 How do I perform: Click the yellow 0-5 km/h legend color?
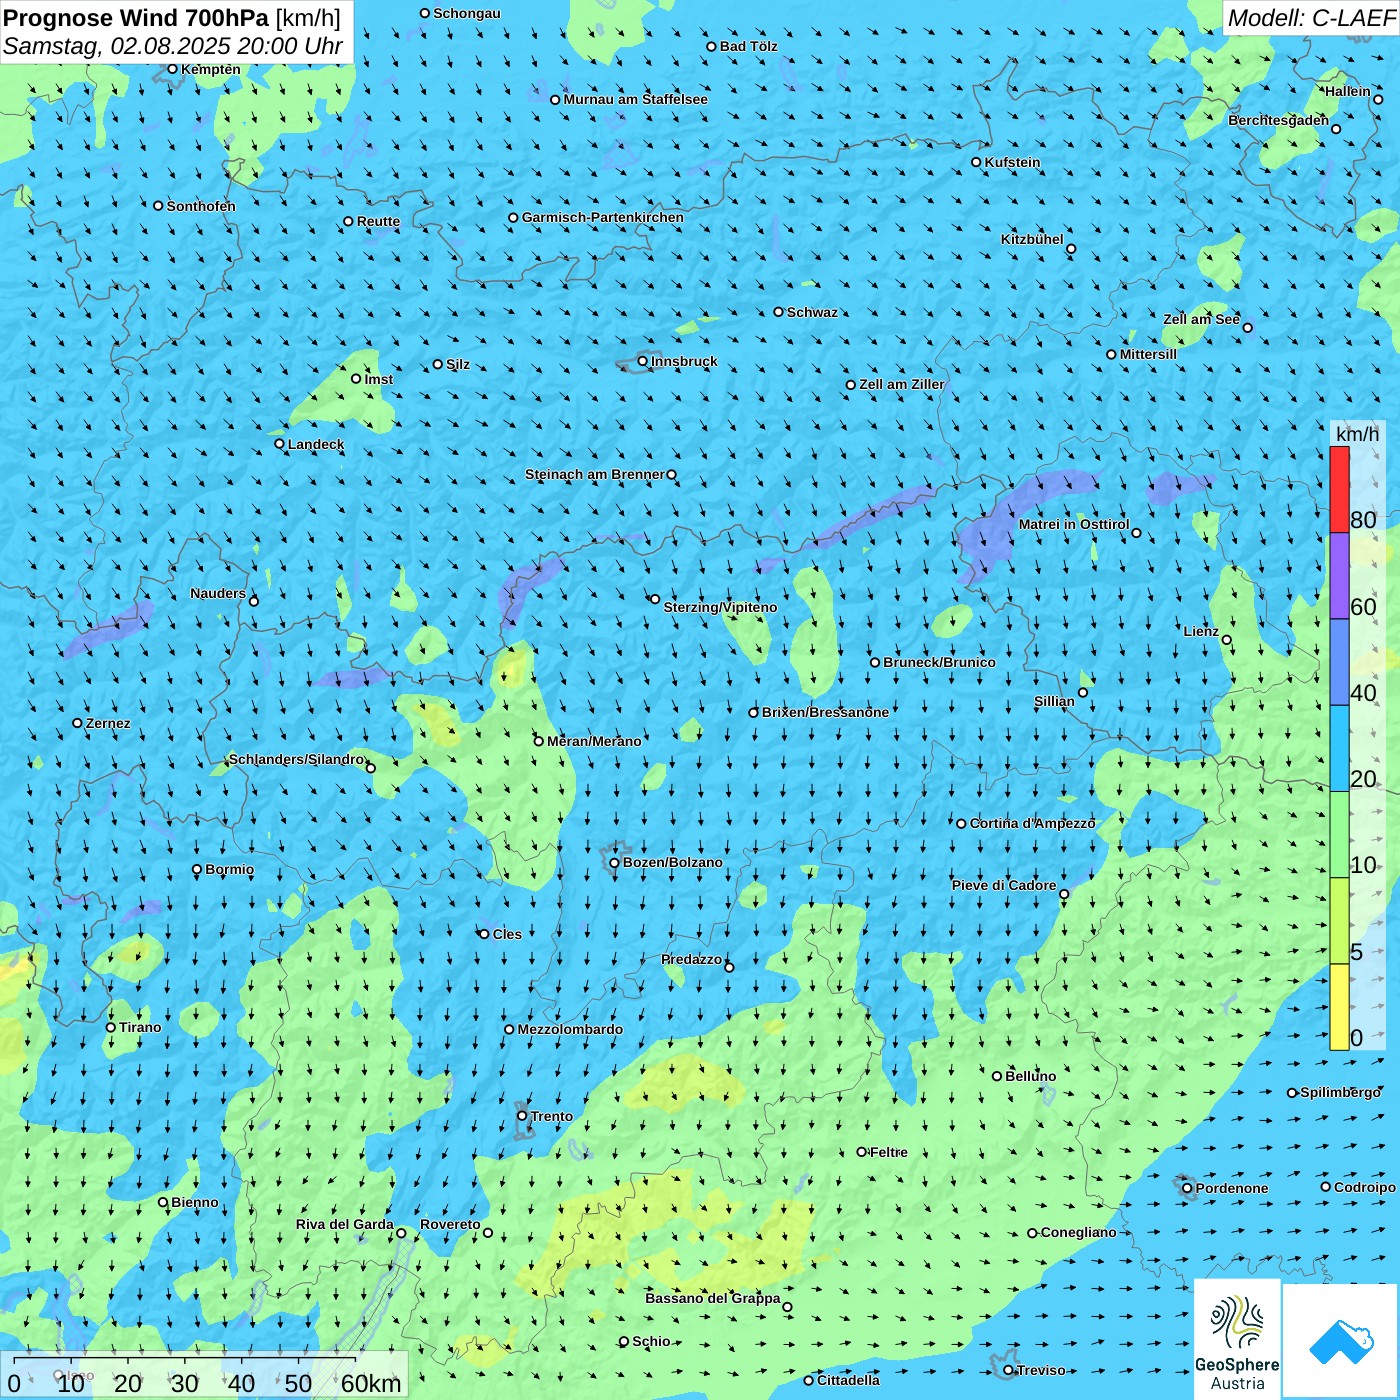tap(1339, 1007)
